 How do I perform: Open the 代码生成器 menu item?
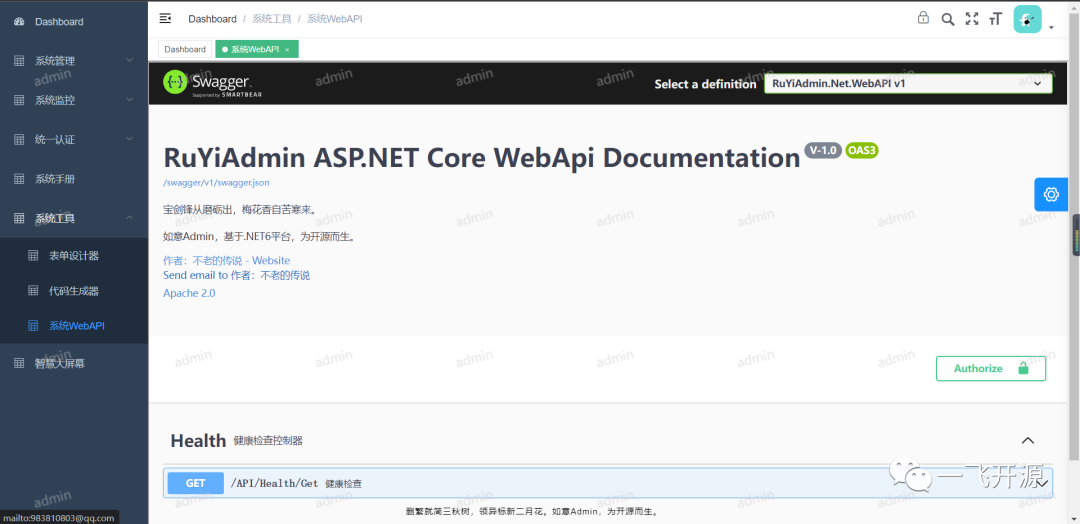tap(74, 291)
